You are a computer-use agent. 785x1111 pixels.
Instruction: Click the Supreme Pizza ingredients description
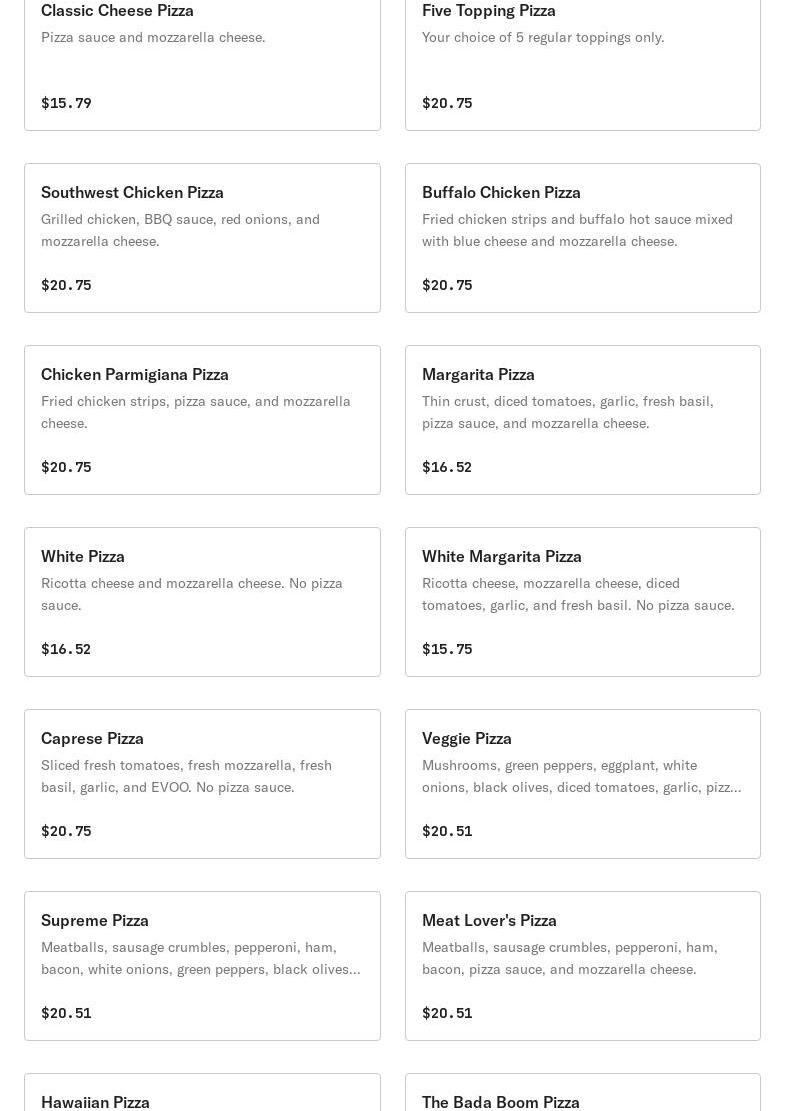[200, 958]
